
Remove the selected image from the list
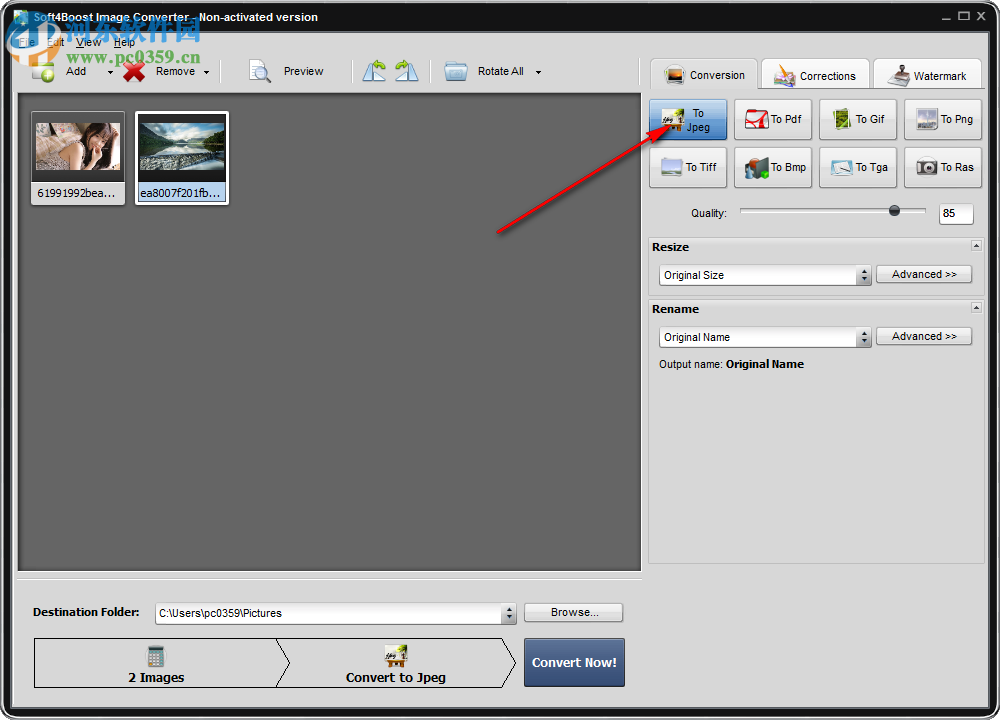pyautogui.click(x=165, y=71)
